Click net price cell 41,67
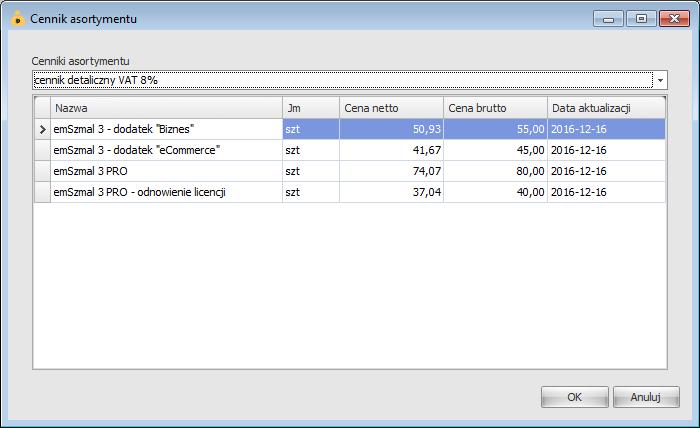 pyautogui.click(x=392, y=150)
